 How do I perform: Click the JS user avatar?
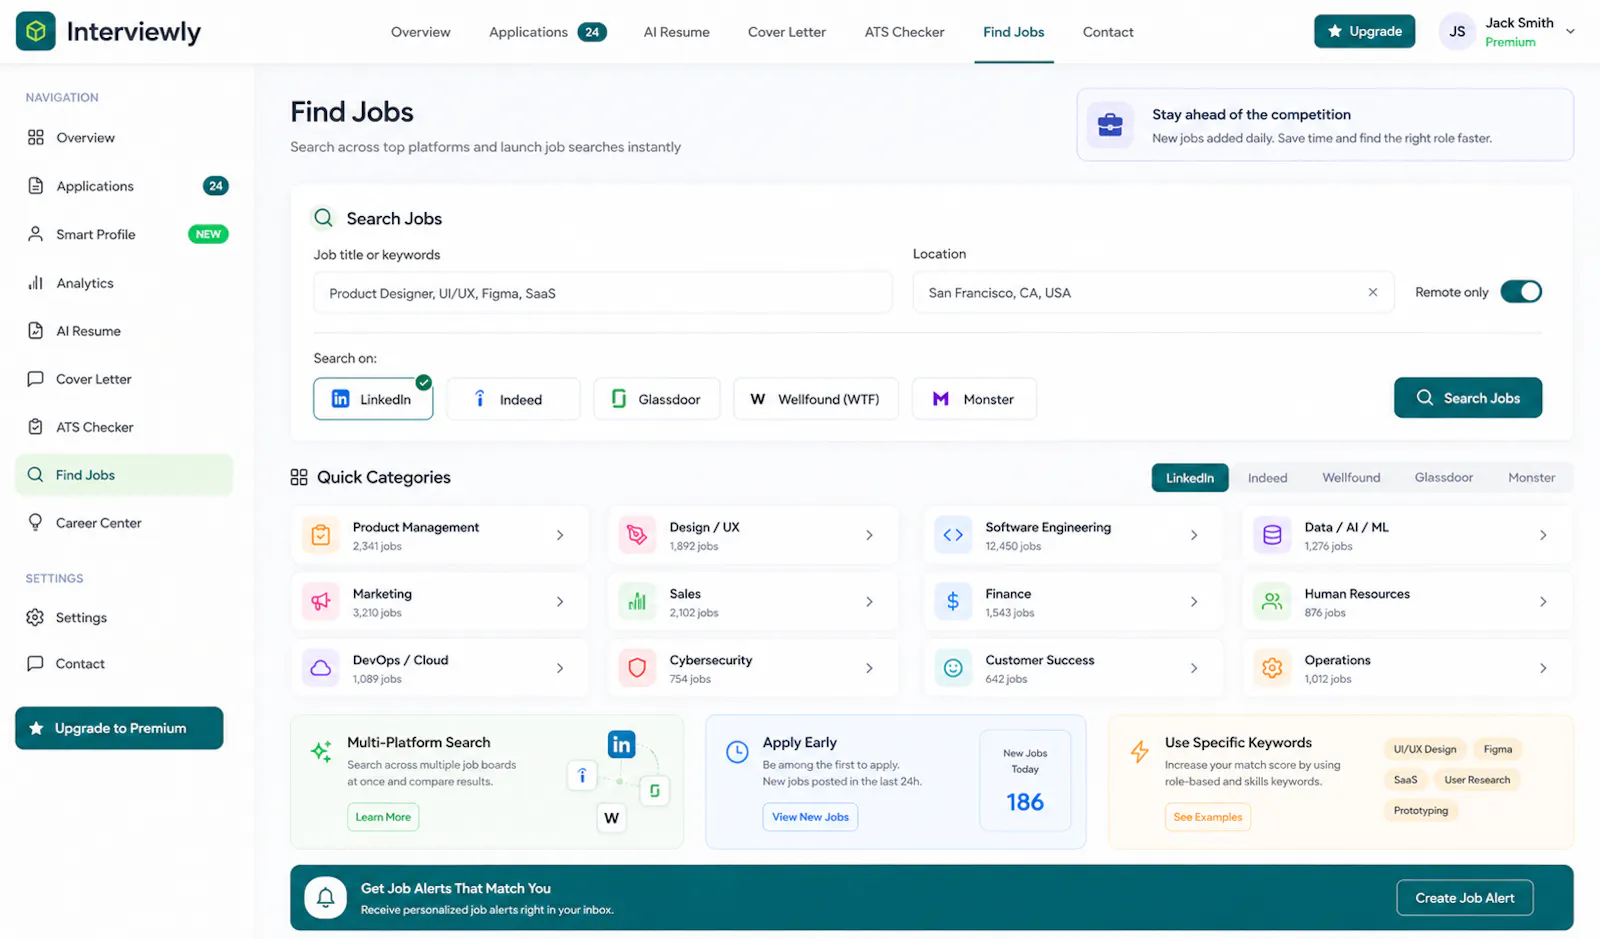1457,32
